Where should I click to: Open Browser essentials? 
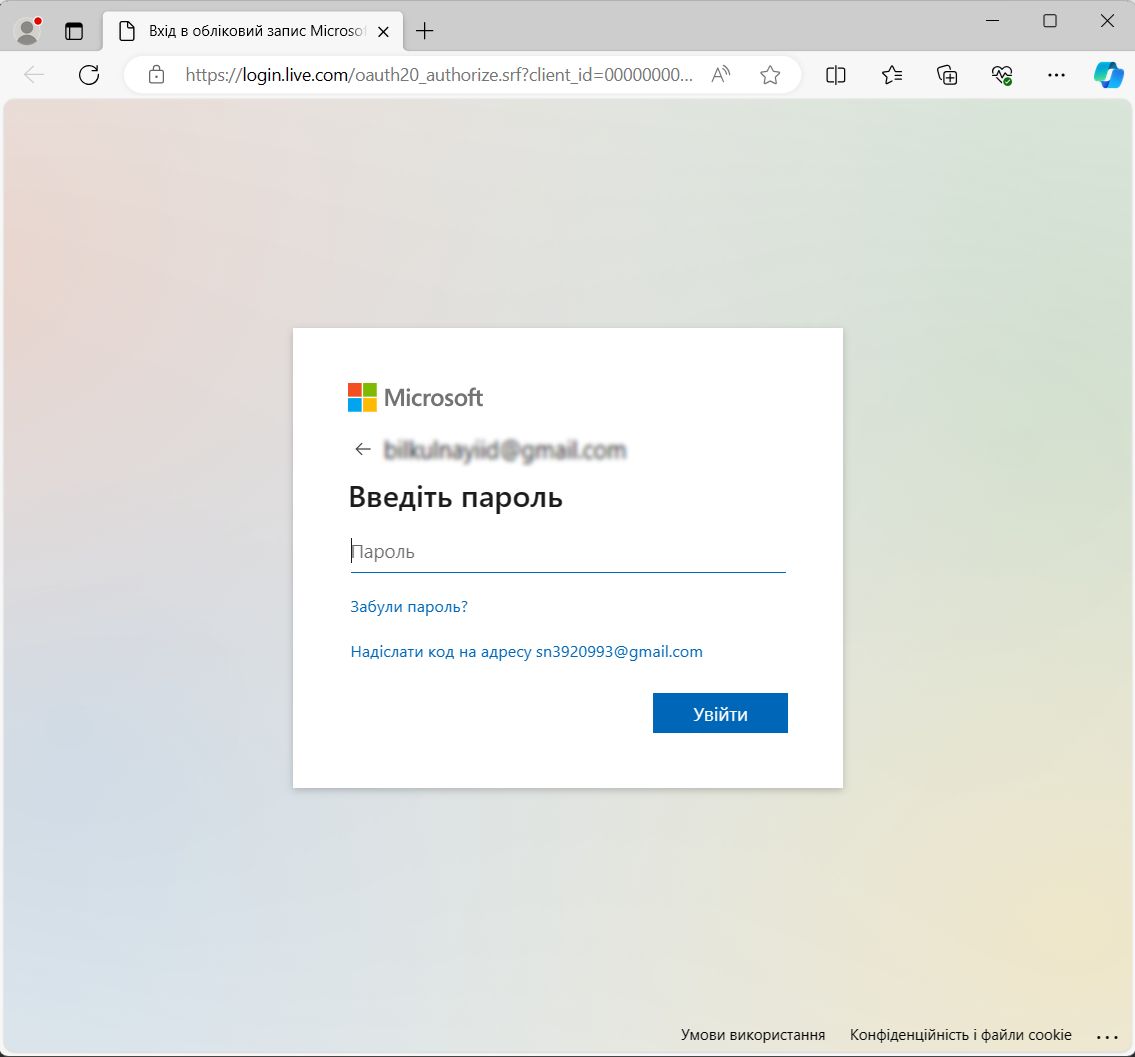[1001, 74]
